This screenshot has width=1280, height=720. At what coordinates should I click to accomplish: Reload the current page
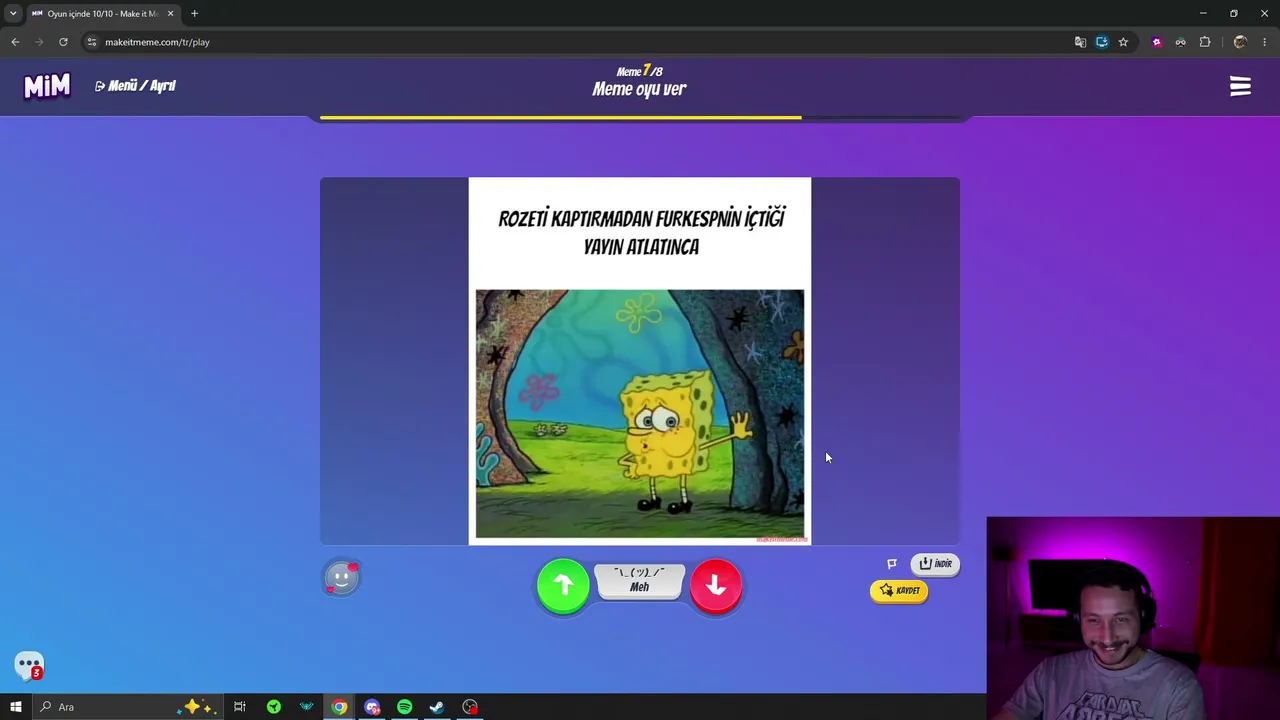coord(63,42)
